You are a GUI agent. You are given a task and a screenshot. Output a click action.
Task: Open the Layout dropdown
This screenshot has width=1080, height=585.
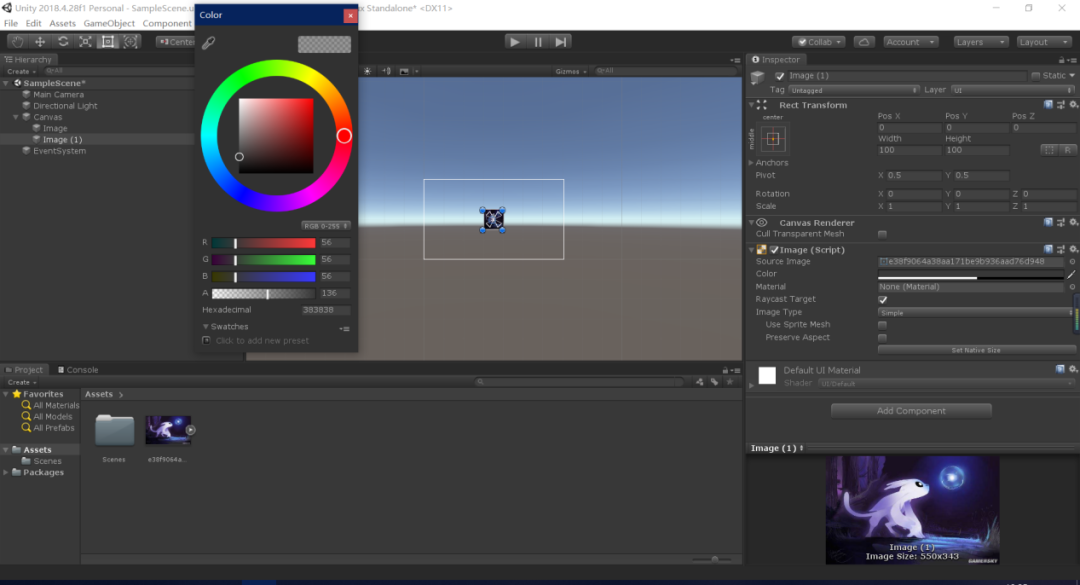point(1043,42)
